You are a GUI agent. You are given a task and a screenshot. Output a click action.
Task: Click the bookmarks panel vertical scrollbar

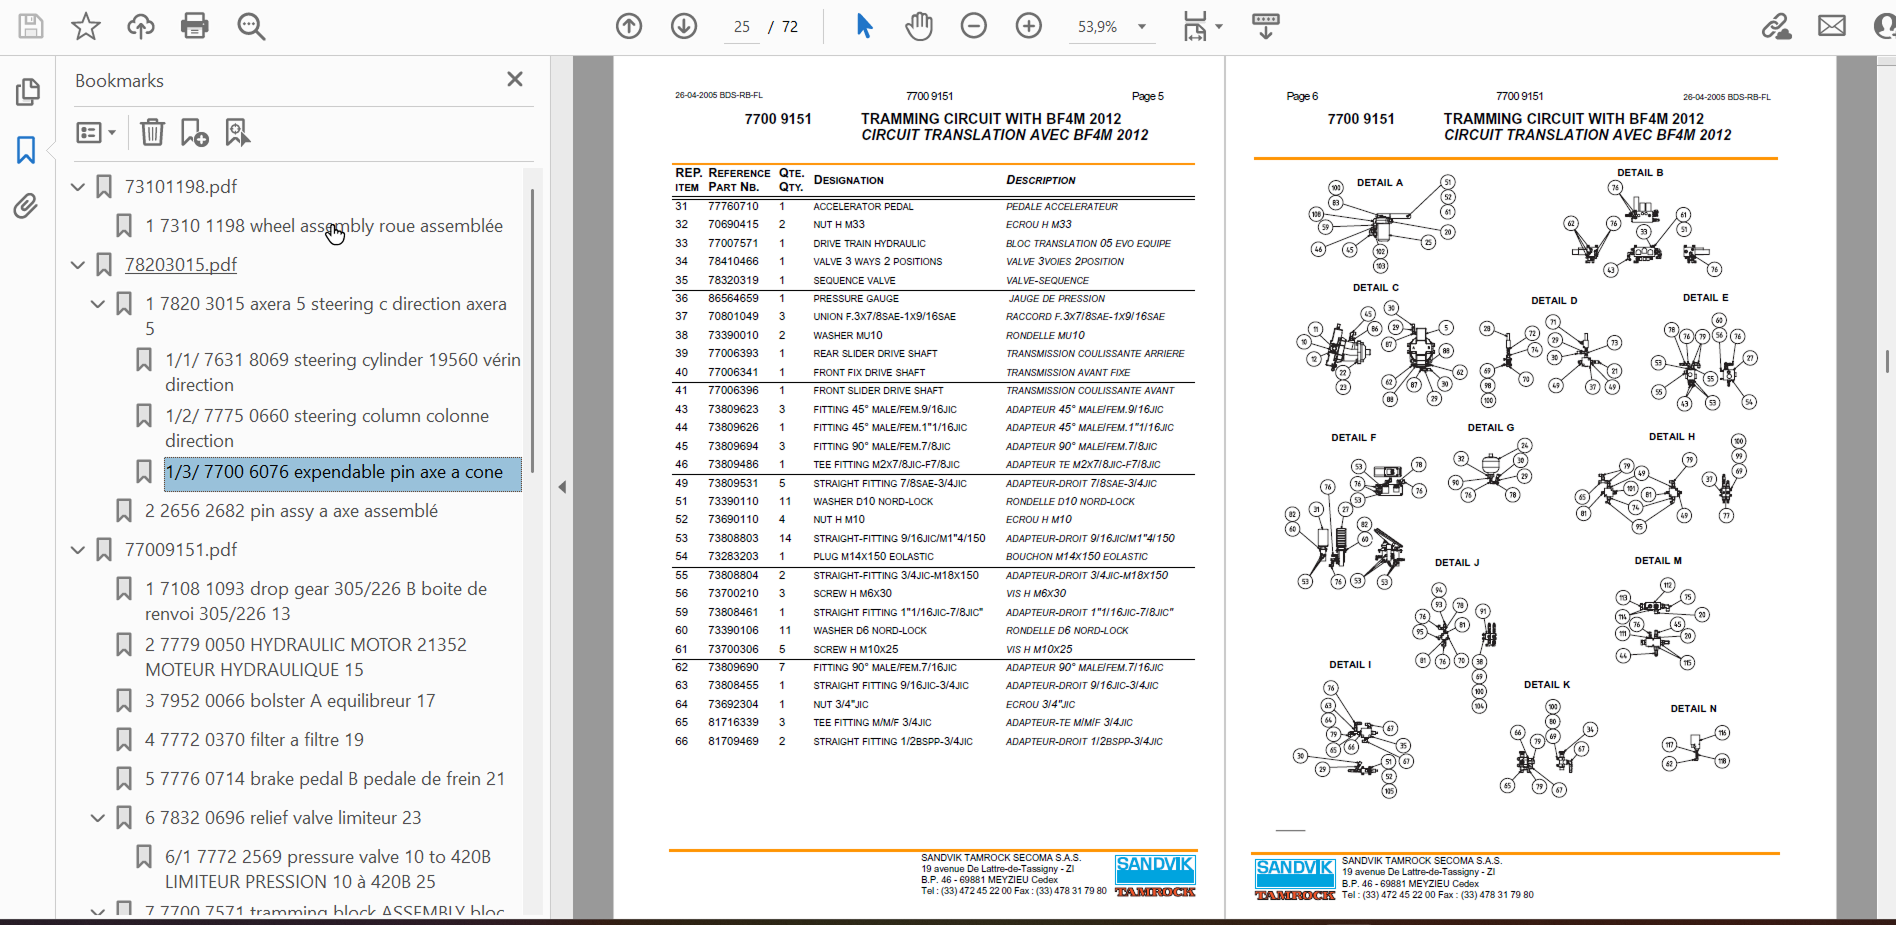[x=532, y=330]
